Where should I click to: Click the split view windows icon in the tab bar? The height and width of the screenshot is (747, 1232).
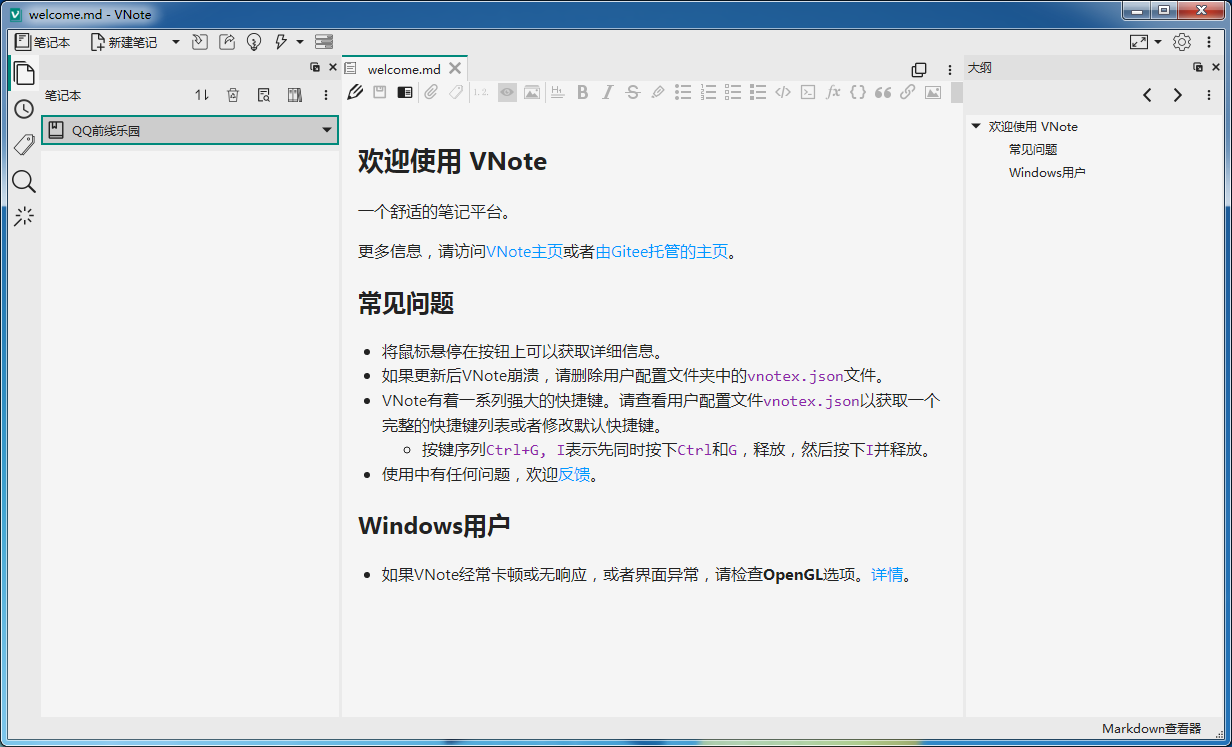coord(919,70)
